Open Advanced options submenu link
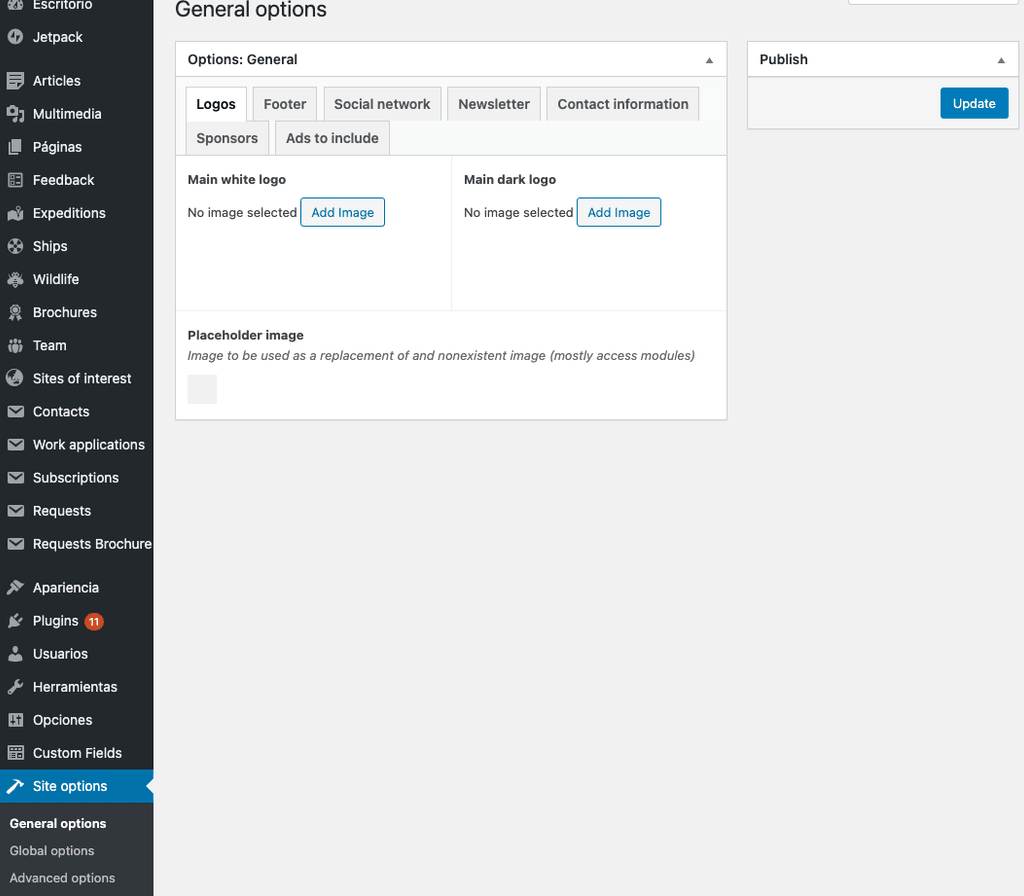This screenshot has height=896, width=1024. (x=62, y=878)
